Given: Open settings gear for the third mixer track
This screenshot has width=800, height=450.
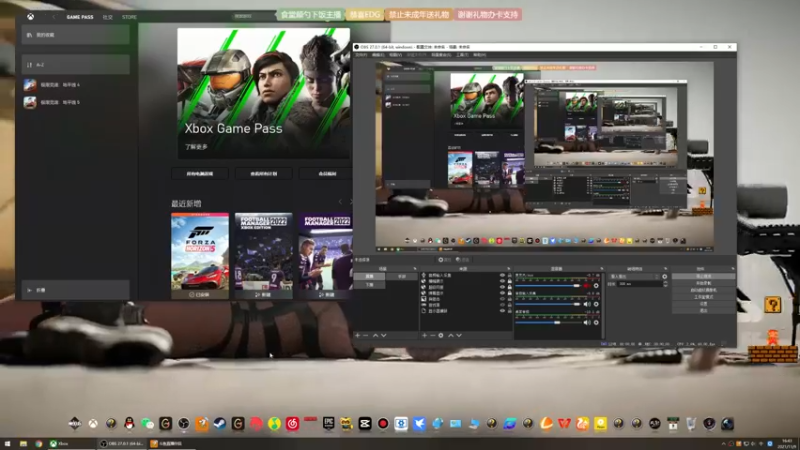Looking at the screenshot, I should [596, 322].
